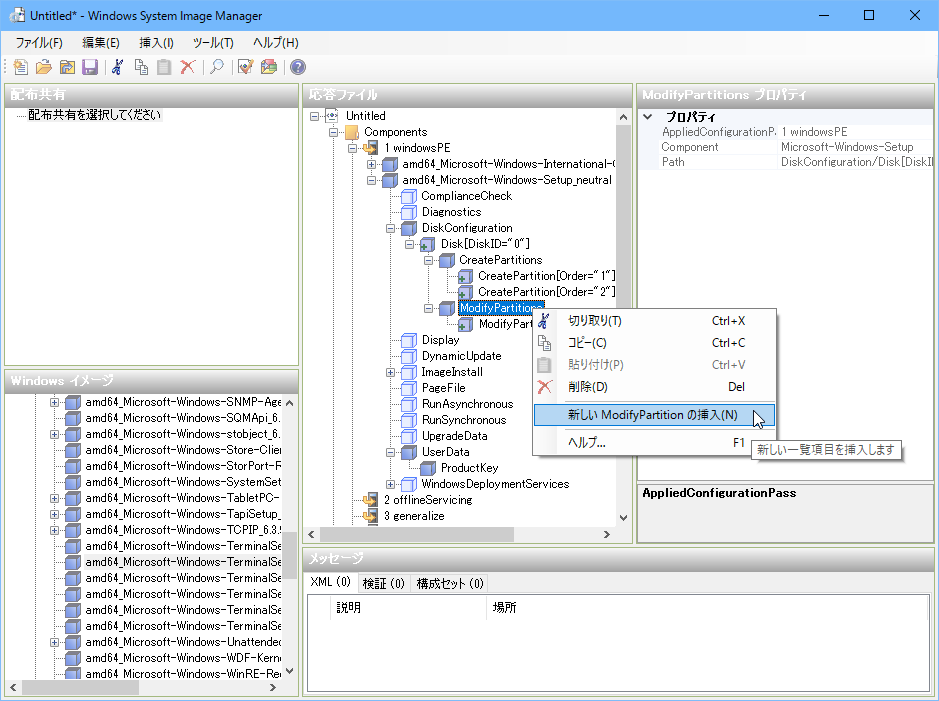Click the Paste clipboard icon in the toolbar

coord(164,67)
